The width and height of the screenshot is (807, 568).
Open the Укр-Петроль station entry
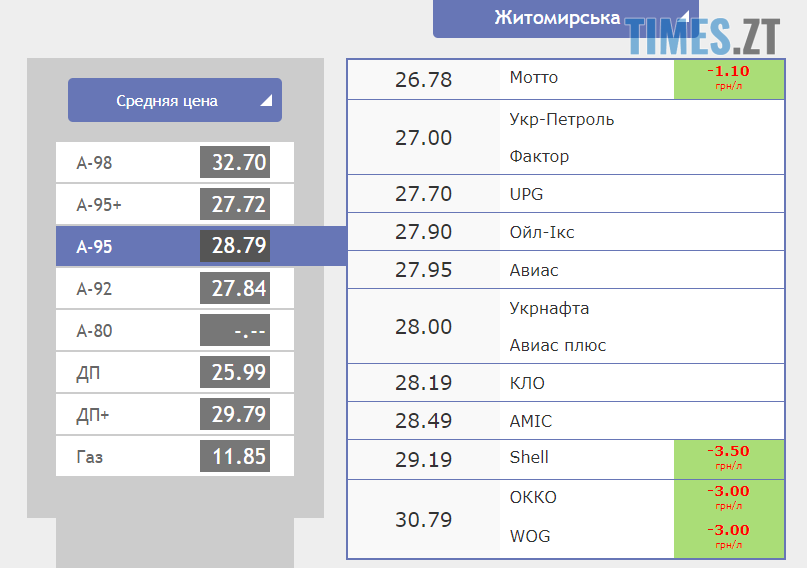point(561,120)
